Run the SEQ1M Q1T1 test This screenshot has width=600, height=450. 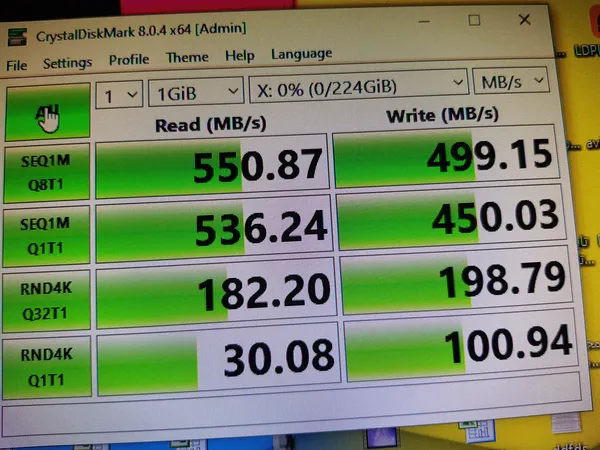tap(46, 236)
